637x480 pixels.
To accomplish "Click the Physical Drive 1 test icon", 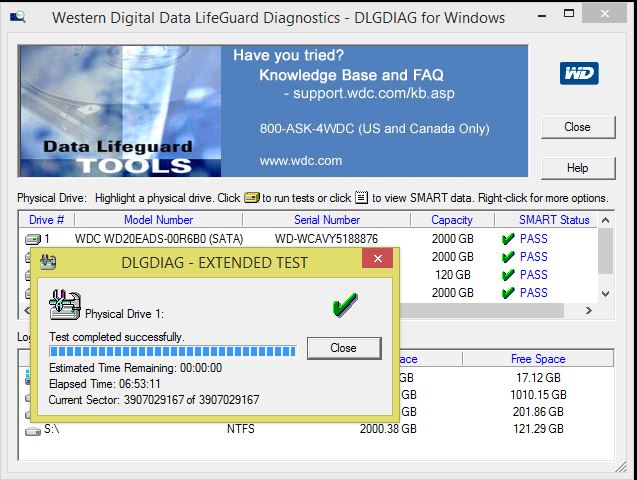I will tap(65, 305).
